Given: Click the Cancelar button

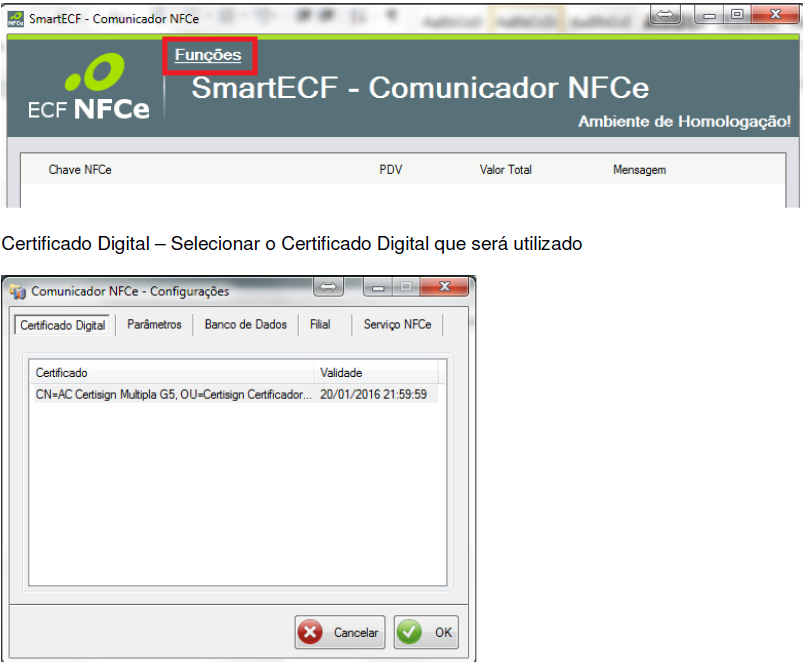Looking at the screenshot, I should (340, 632).
